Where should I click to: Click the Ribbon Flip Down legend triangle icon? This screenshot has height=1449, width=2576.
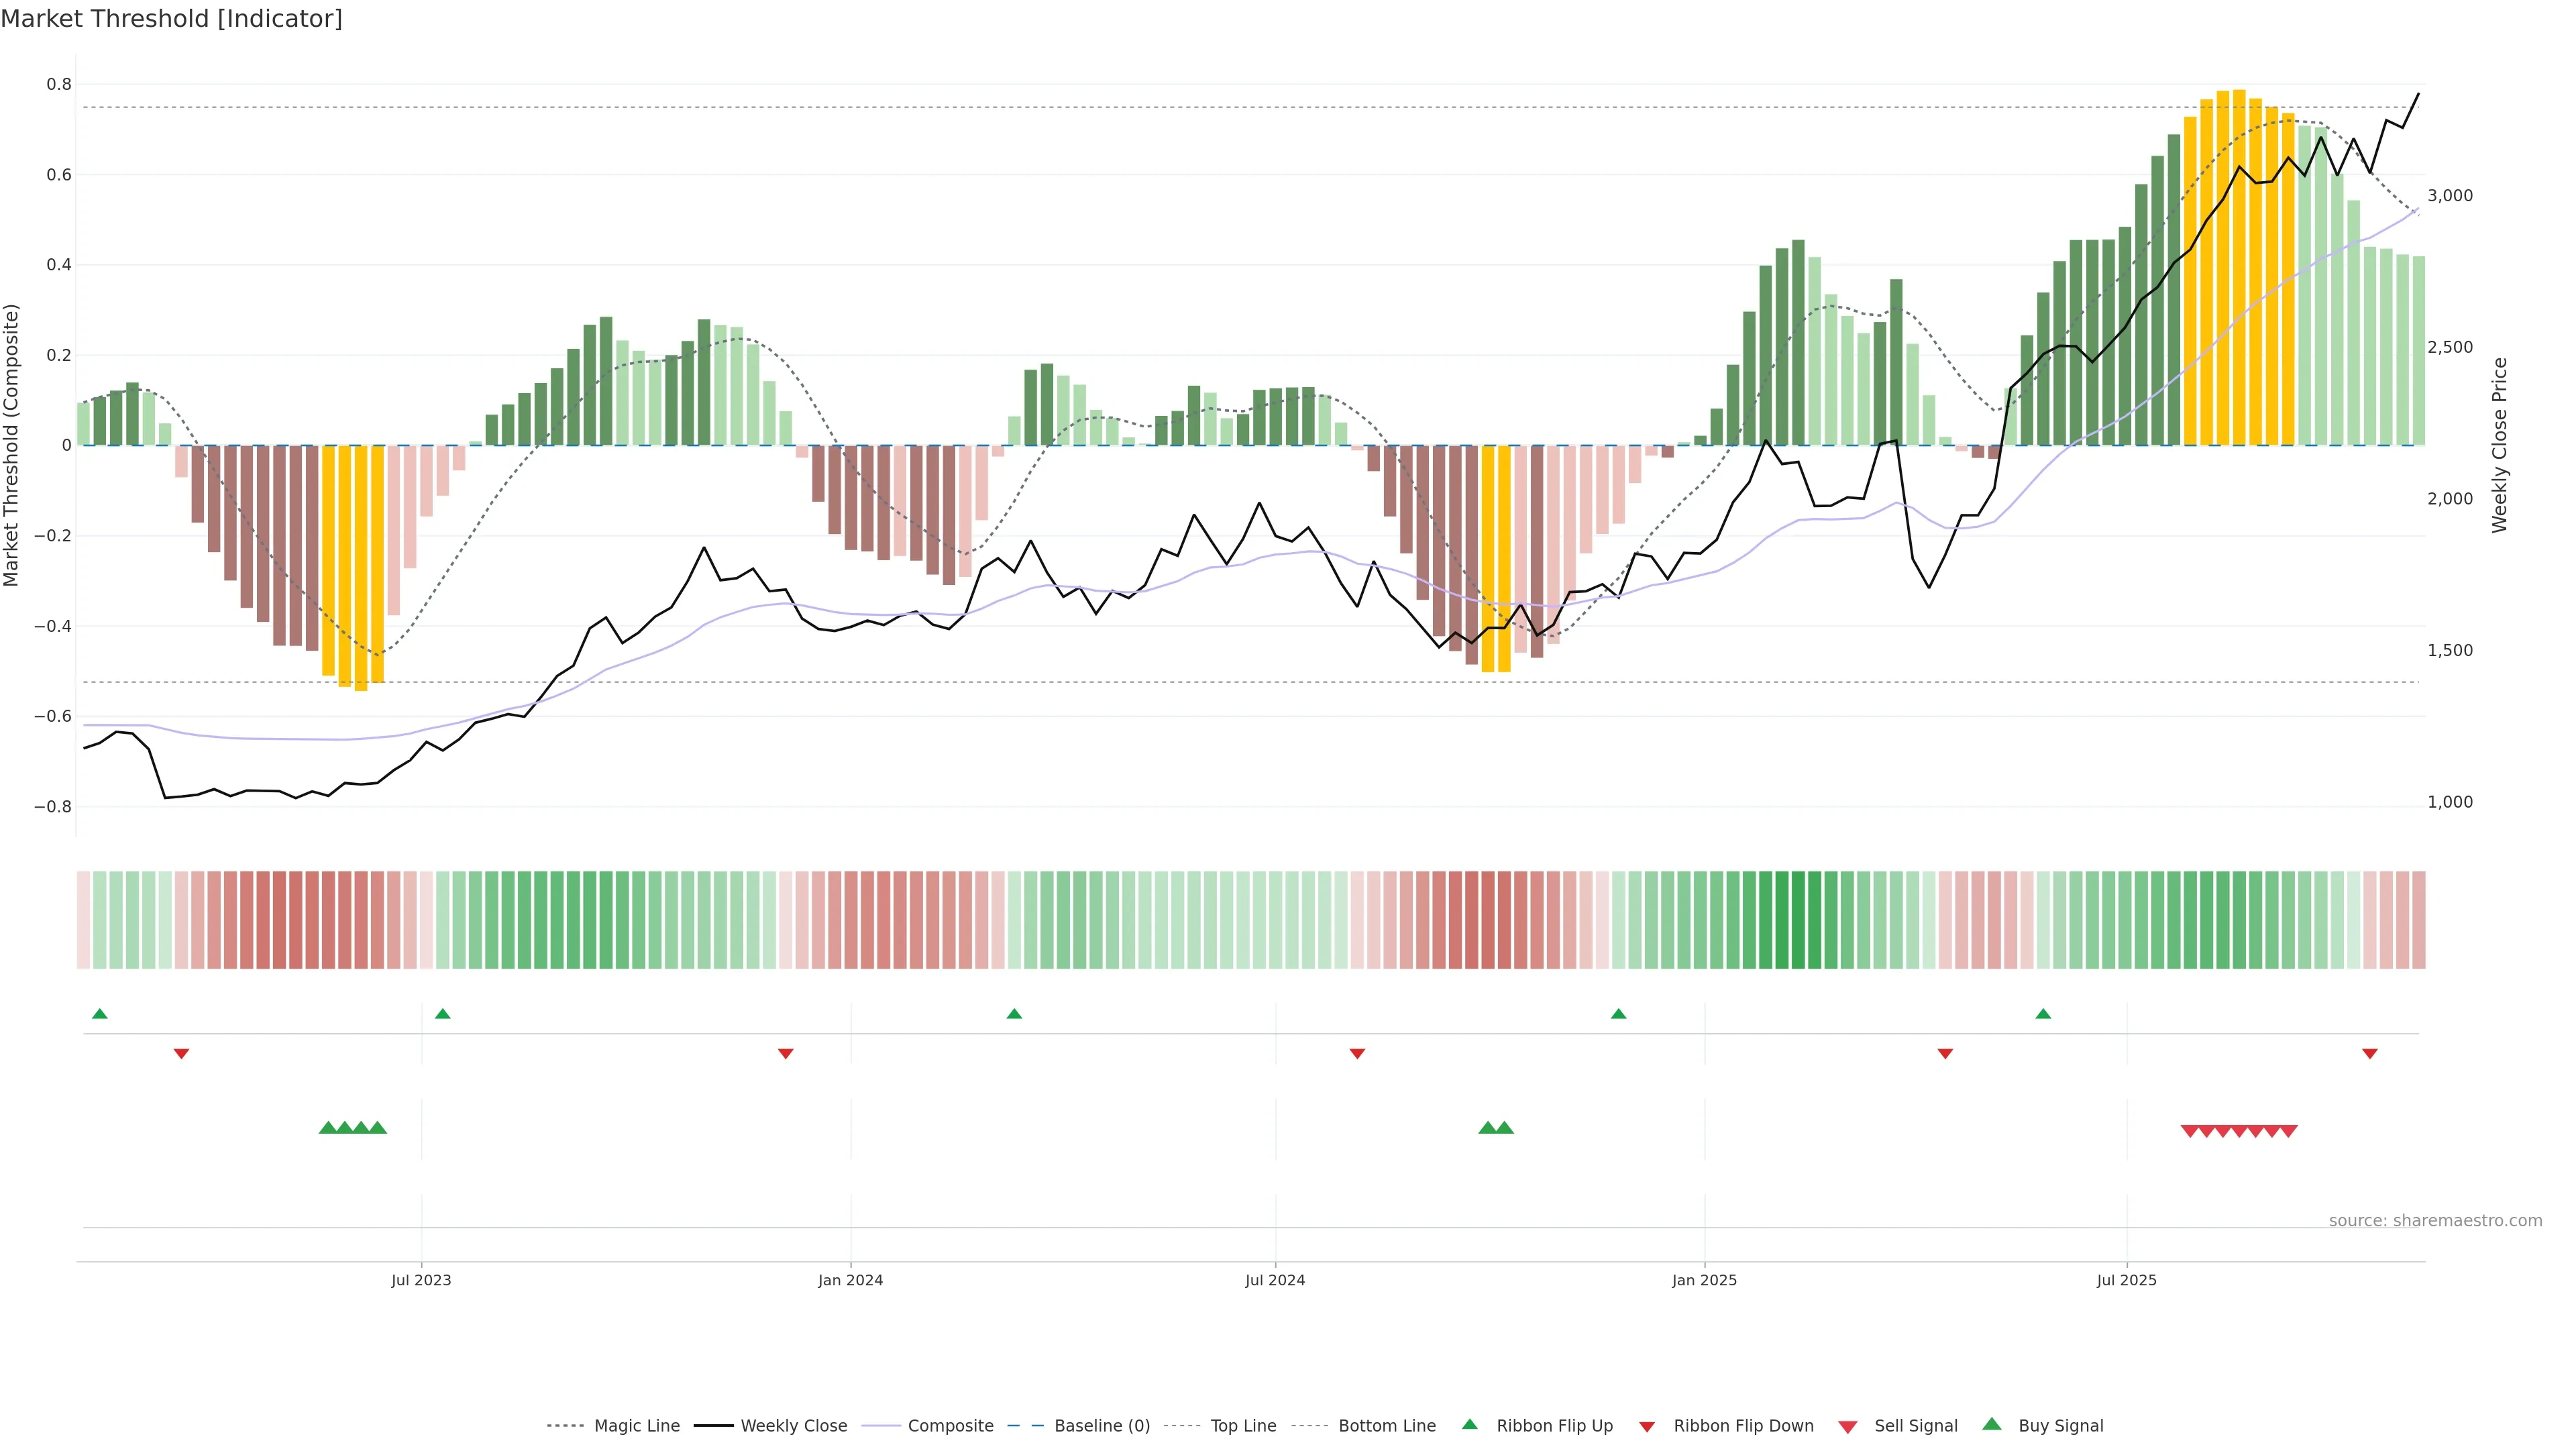(x=1646, y=1426)
